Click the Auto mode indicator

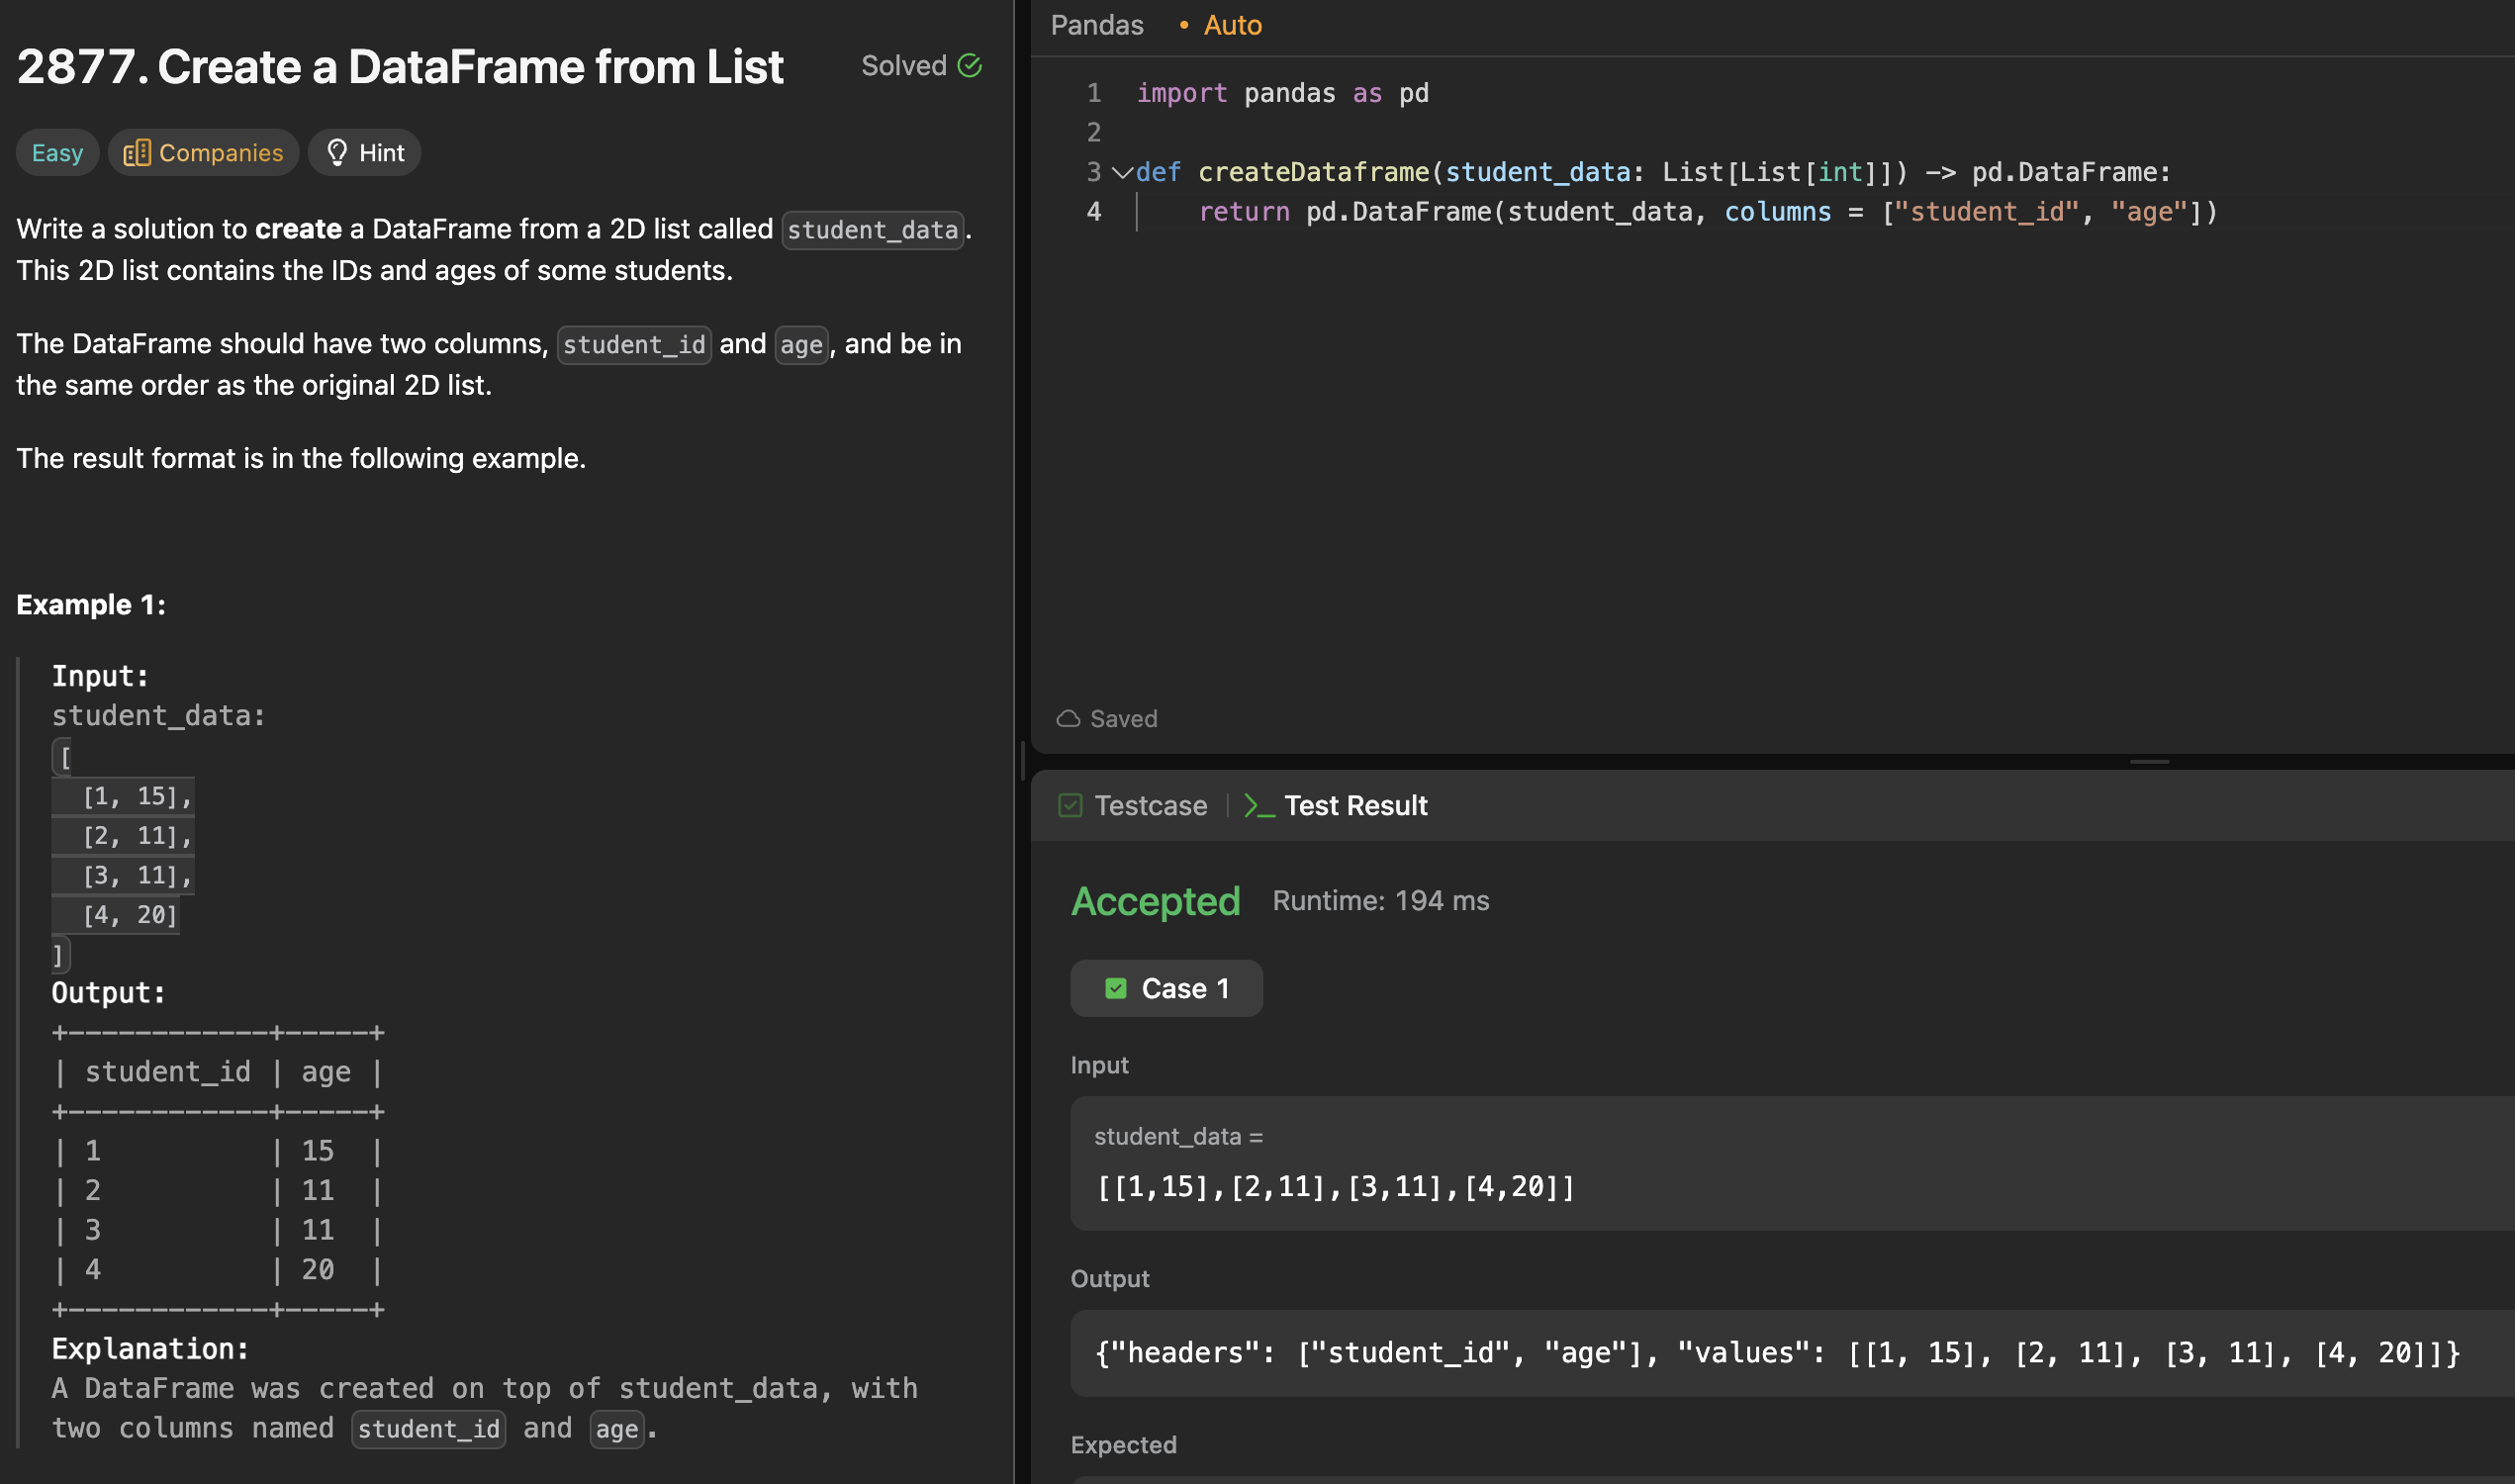click(x=1231, y=26)
